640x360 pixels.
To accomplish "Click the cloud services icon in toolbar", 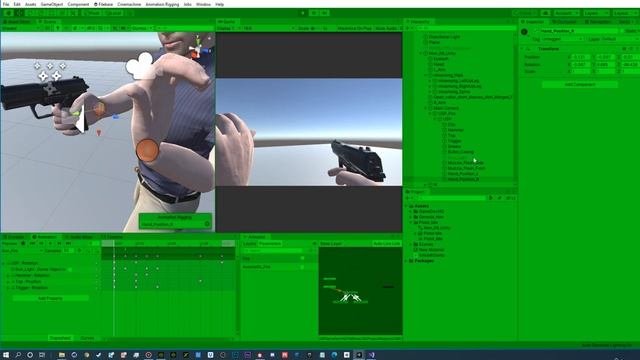I will (x=546, y=13).
